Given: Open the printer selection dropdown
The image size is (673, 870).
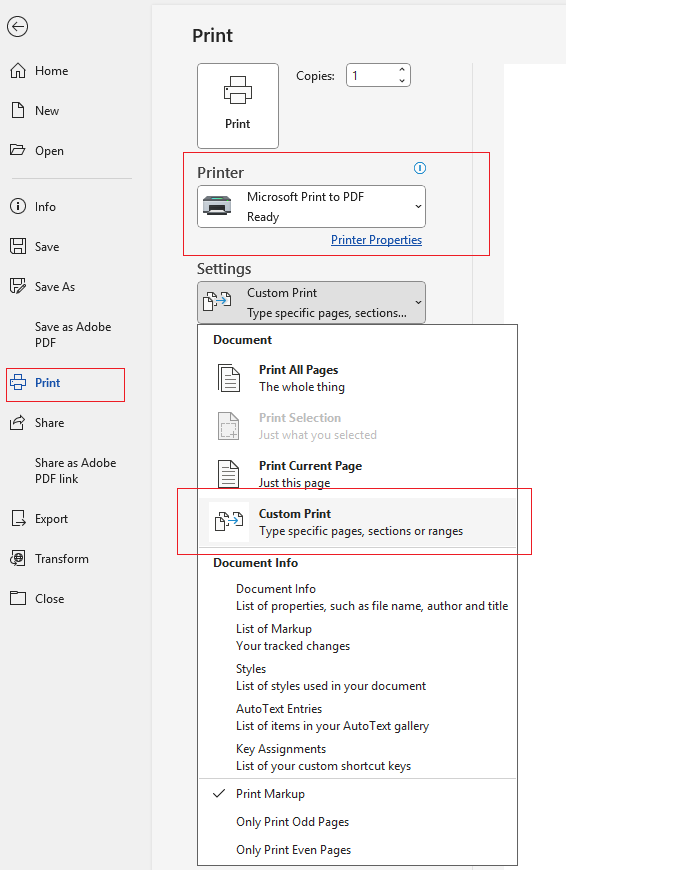Looking at the screenshot, I should pos(311,206).
